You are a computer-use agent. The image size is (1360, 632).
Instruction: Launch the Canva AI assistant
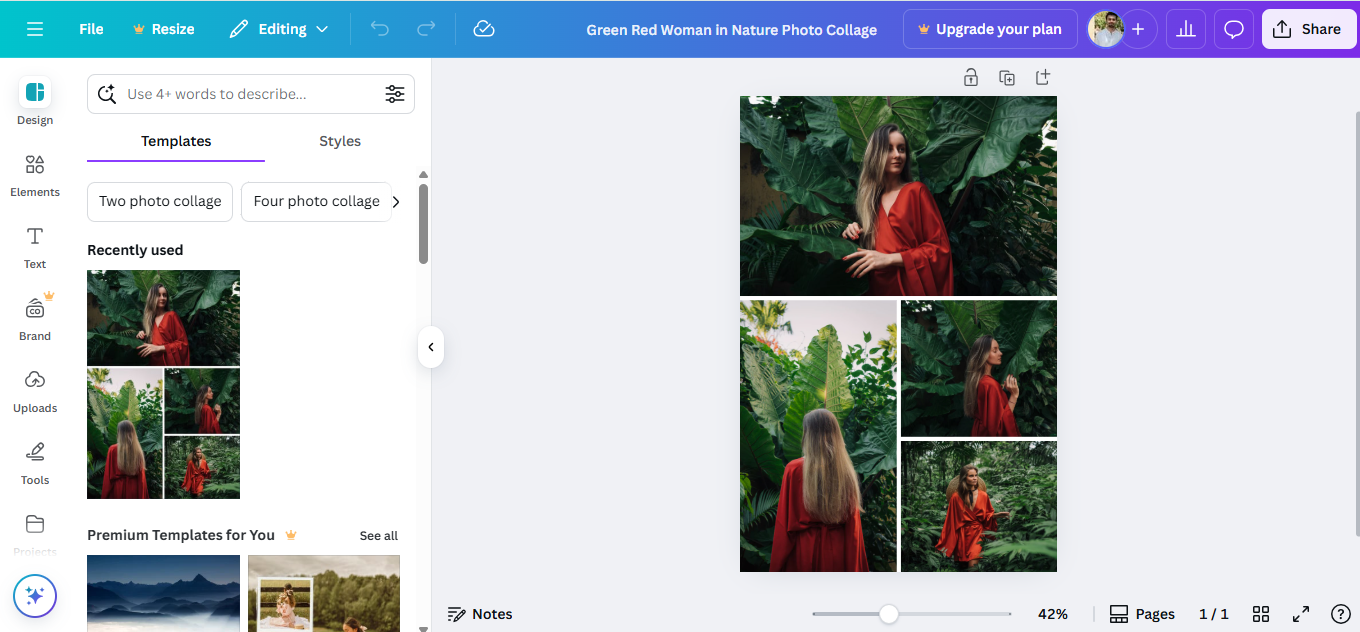34,596
